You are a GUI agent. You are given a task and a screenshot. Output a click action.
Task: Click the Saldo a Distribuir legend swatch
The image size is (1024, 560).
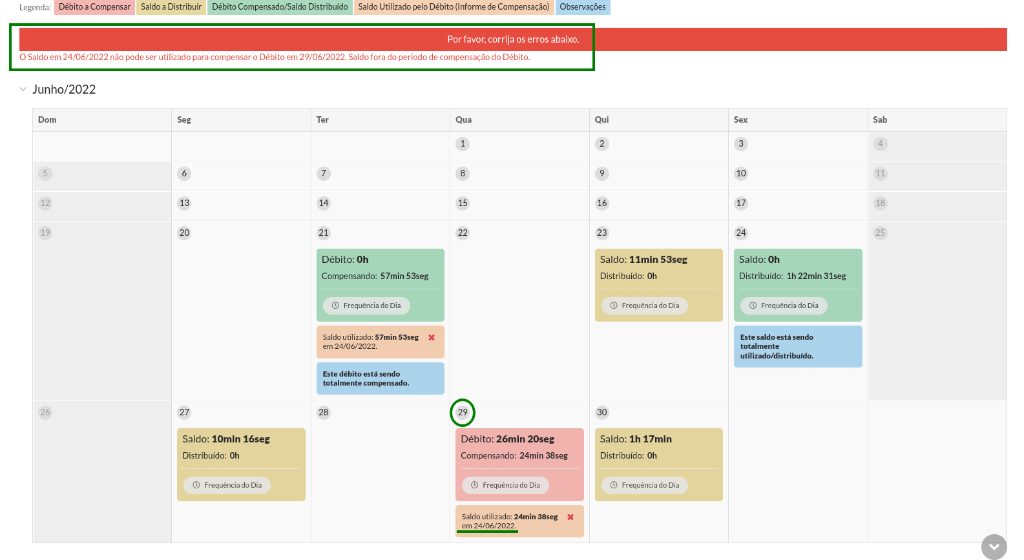click(x=171, y=7)
